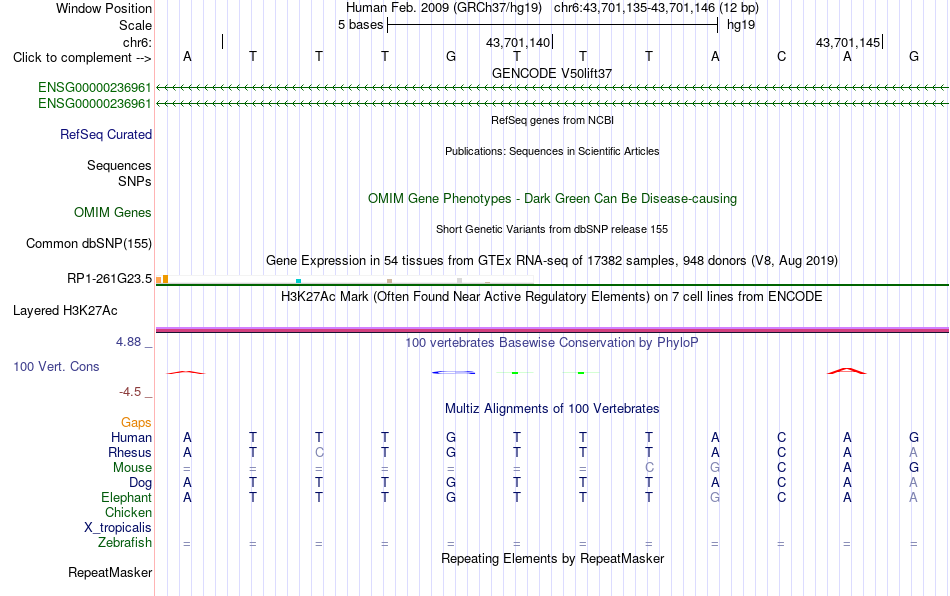This screenshot has width=950, height=596.
Task: Click the SNPs track label
Action: click(x=135, y=181)
